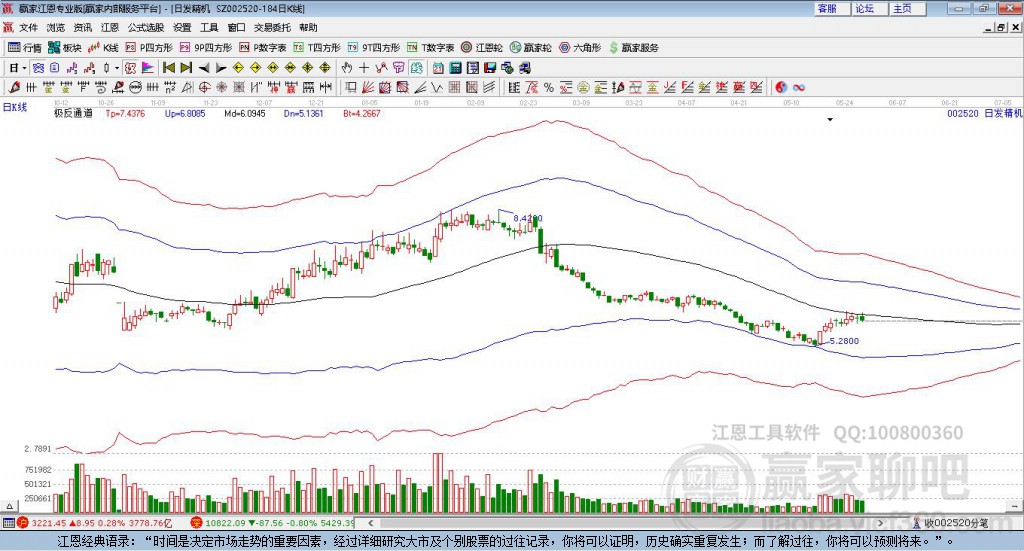Select the hand pan tool
The height and width of the screenshot is (551, 1024).
pyautogui.click(x=347, y=68)
